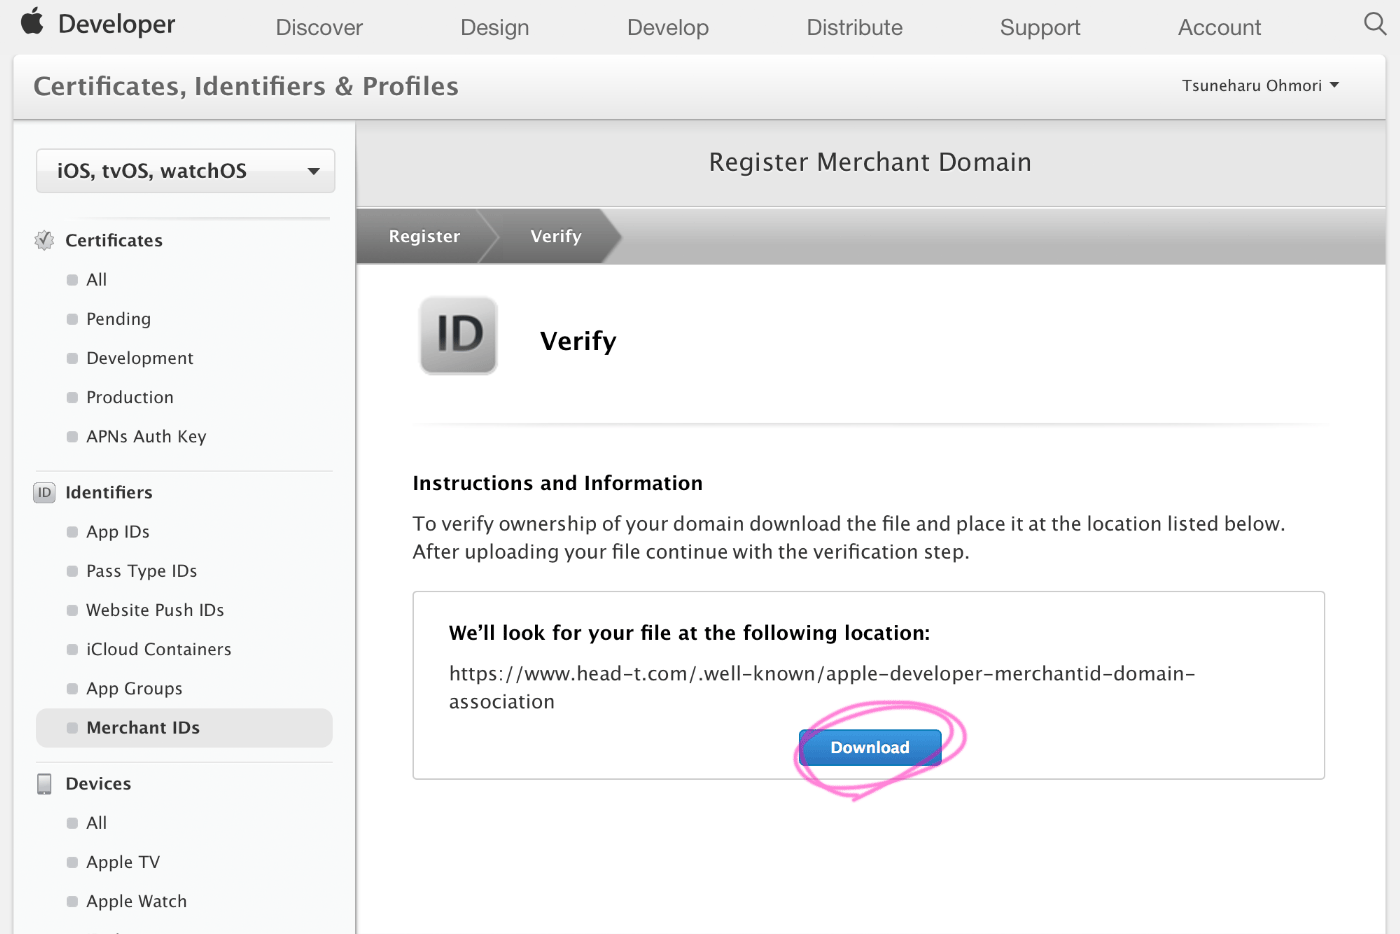
Task: Show Apple TV devices
Action: click(x=123, y=862)
